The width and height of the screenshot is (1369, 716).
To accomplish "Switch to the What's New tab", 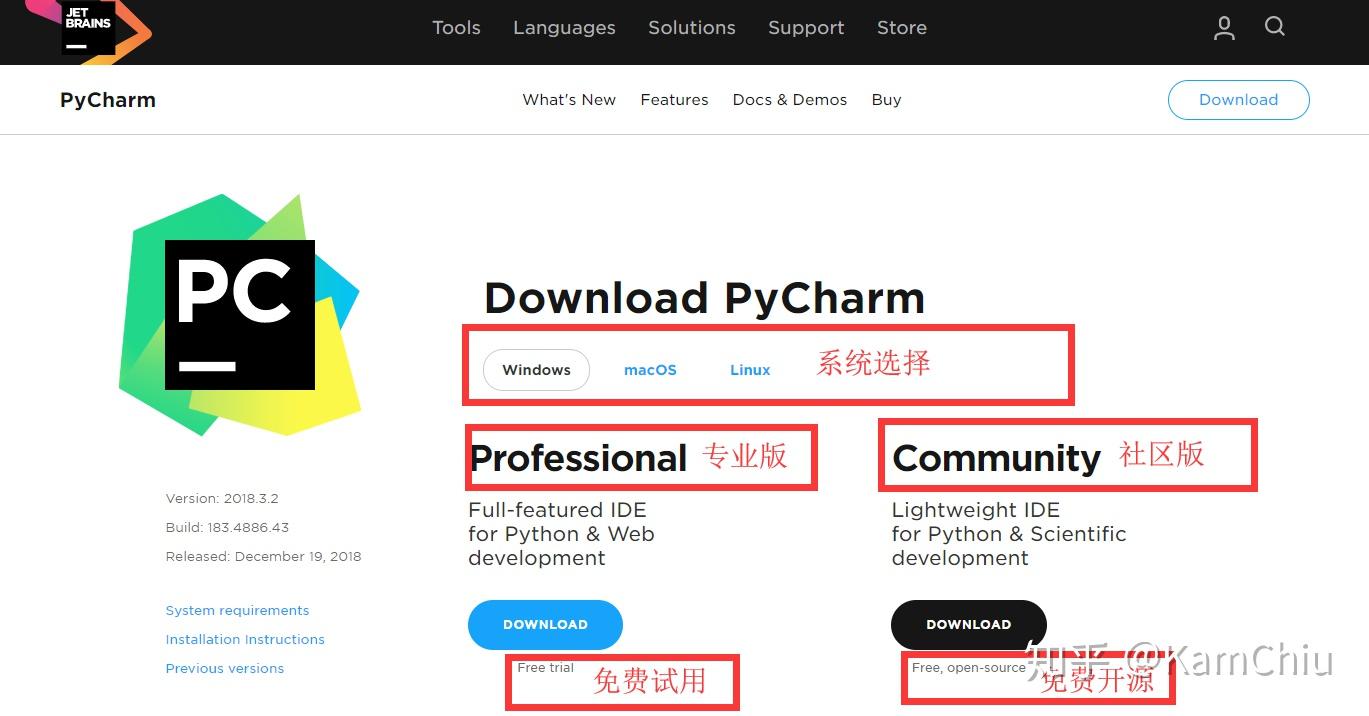I will click(x=568, y=99).
